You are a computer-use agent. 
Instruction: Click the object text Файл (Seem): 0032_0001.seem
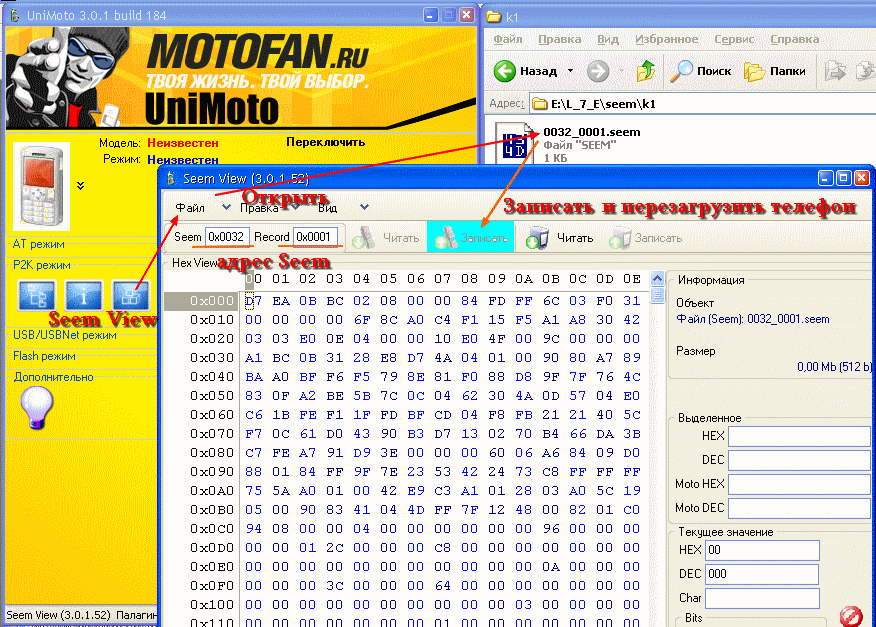pyautogui.click(x=753, y=319)
